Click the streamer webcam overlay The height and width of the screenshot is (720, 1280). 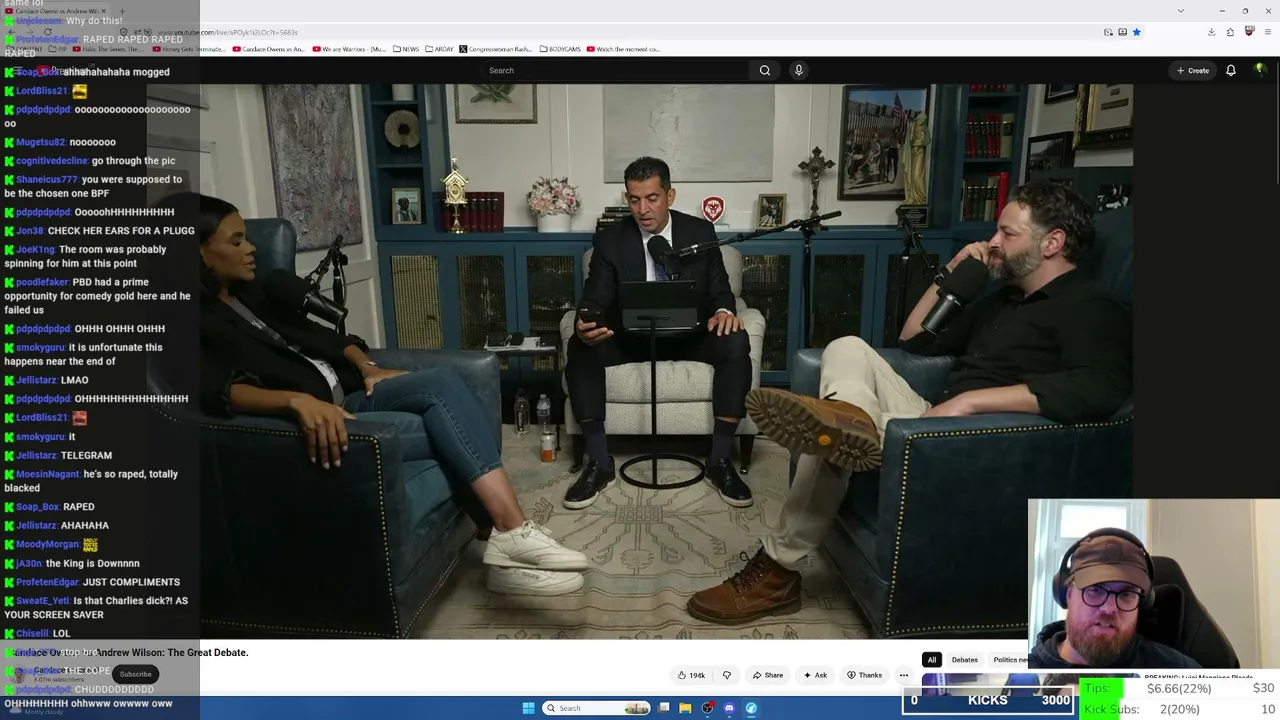tap(1153, 585)
